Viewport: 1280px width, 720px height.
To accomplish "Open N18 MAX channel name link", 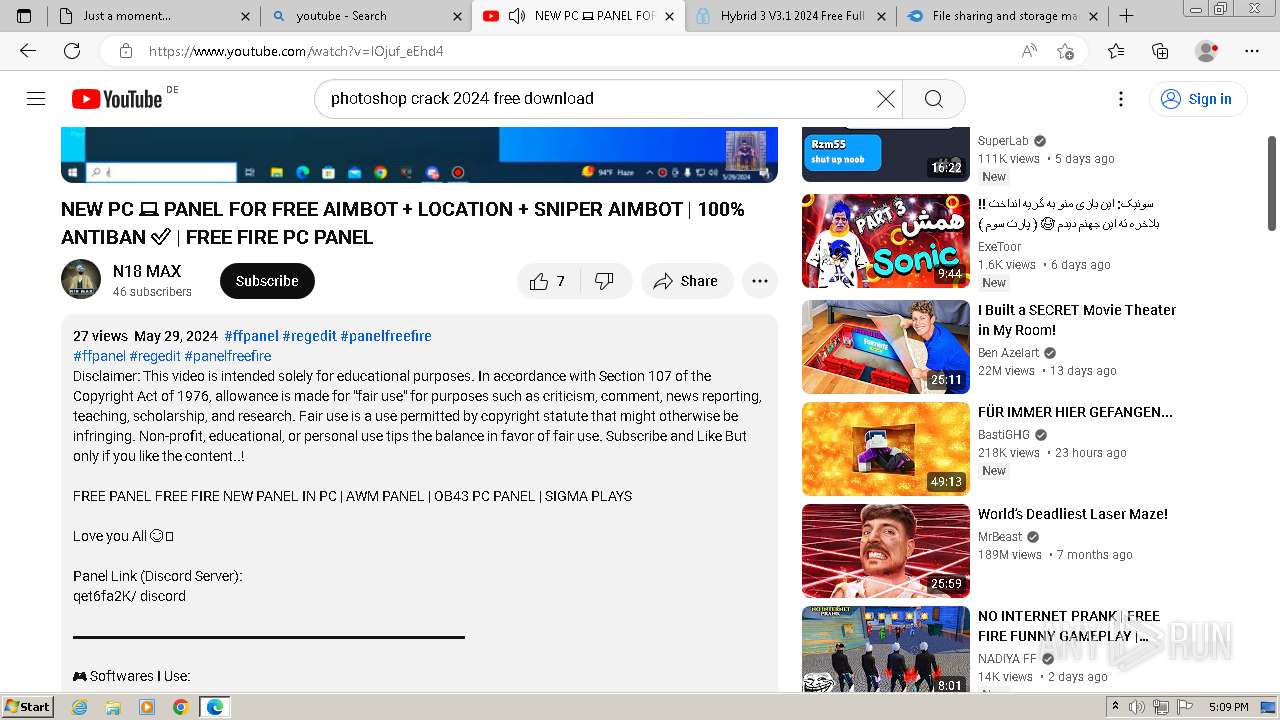I will tap(147, 271).
